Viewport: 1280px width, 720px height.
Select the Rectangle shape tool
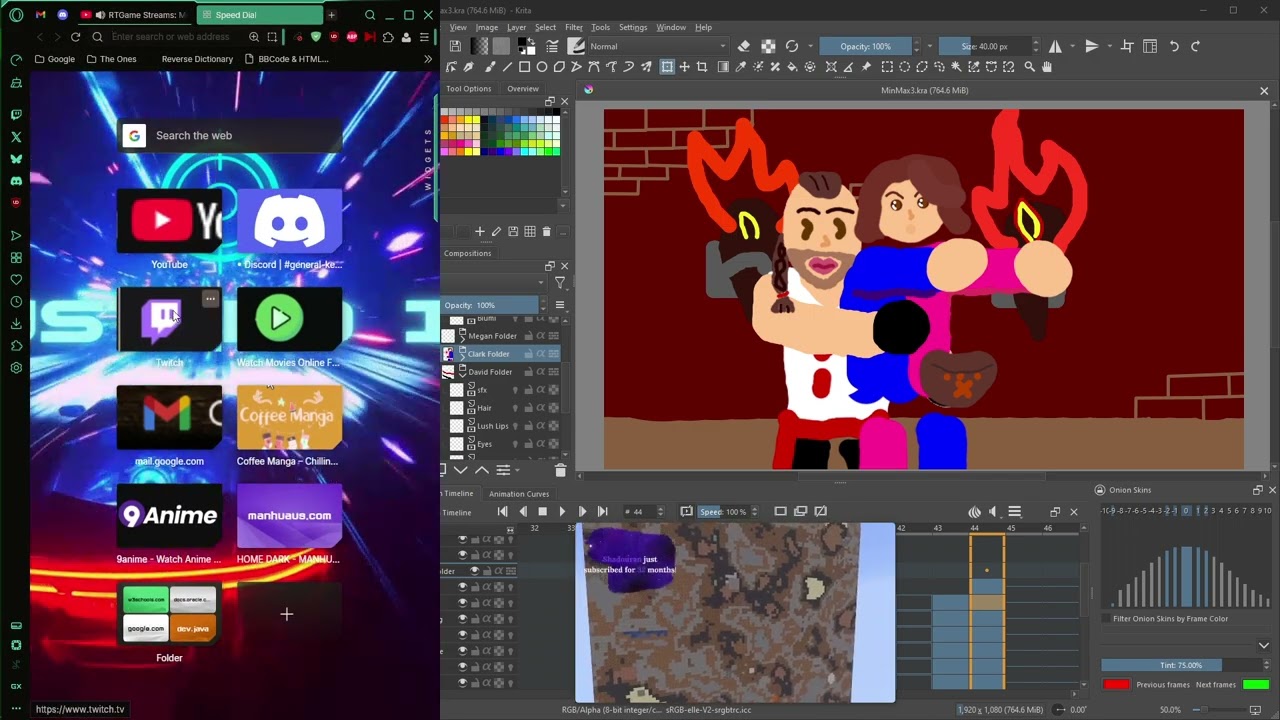tap(525, 67)
